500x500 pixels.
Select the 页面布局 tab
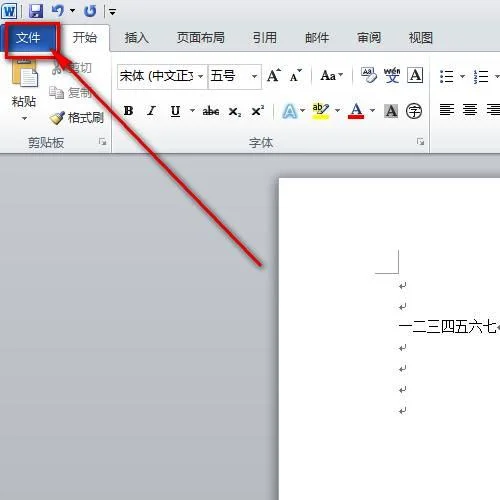[200, 38]
